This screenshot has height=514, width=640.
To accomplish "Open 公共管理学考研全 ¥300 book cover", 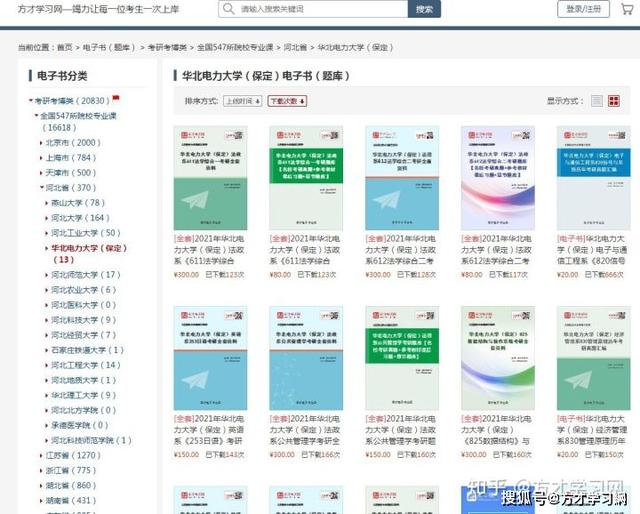I will tap(306, 358).
